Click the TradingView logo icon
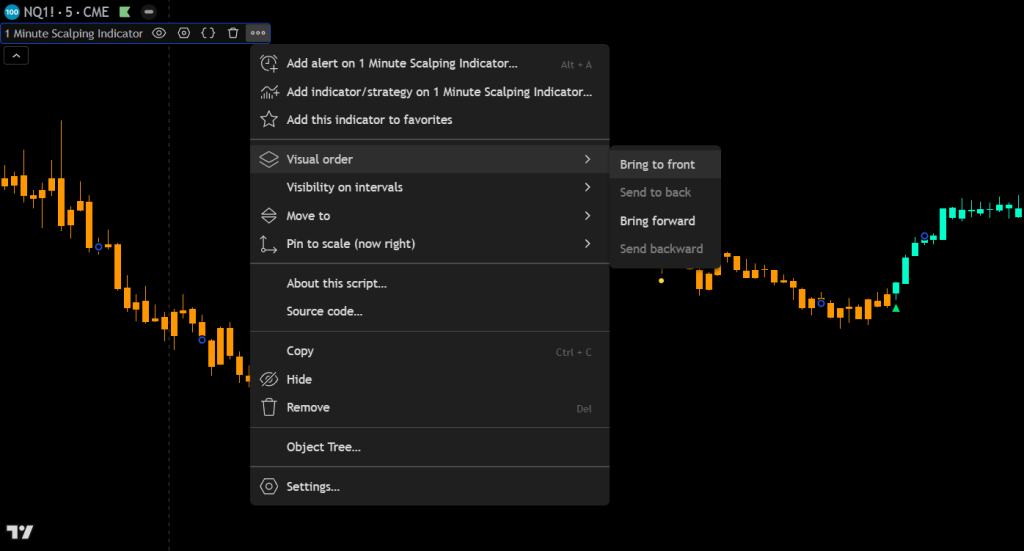 pyautogui.click(x=20, y=532)
